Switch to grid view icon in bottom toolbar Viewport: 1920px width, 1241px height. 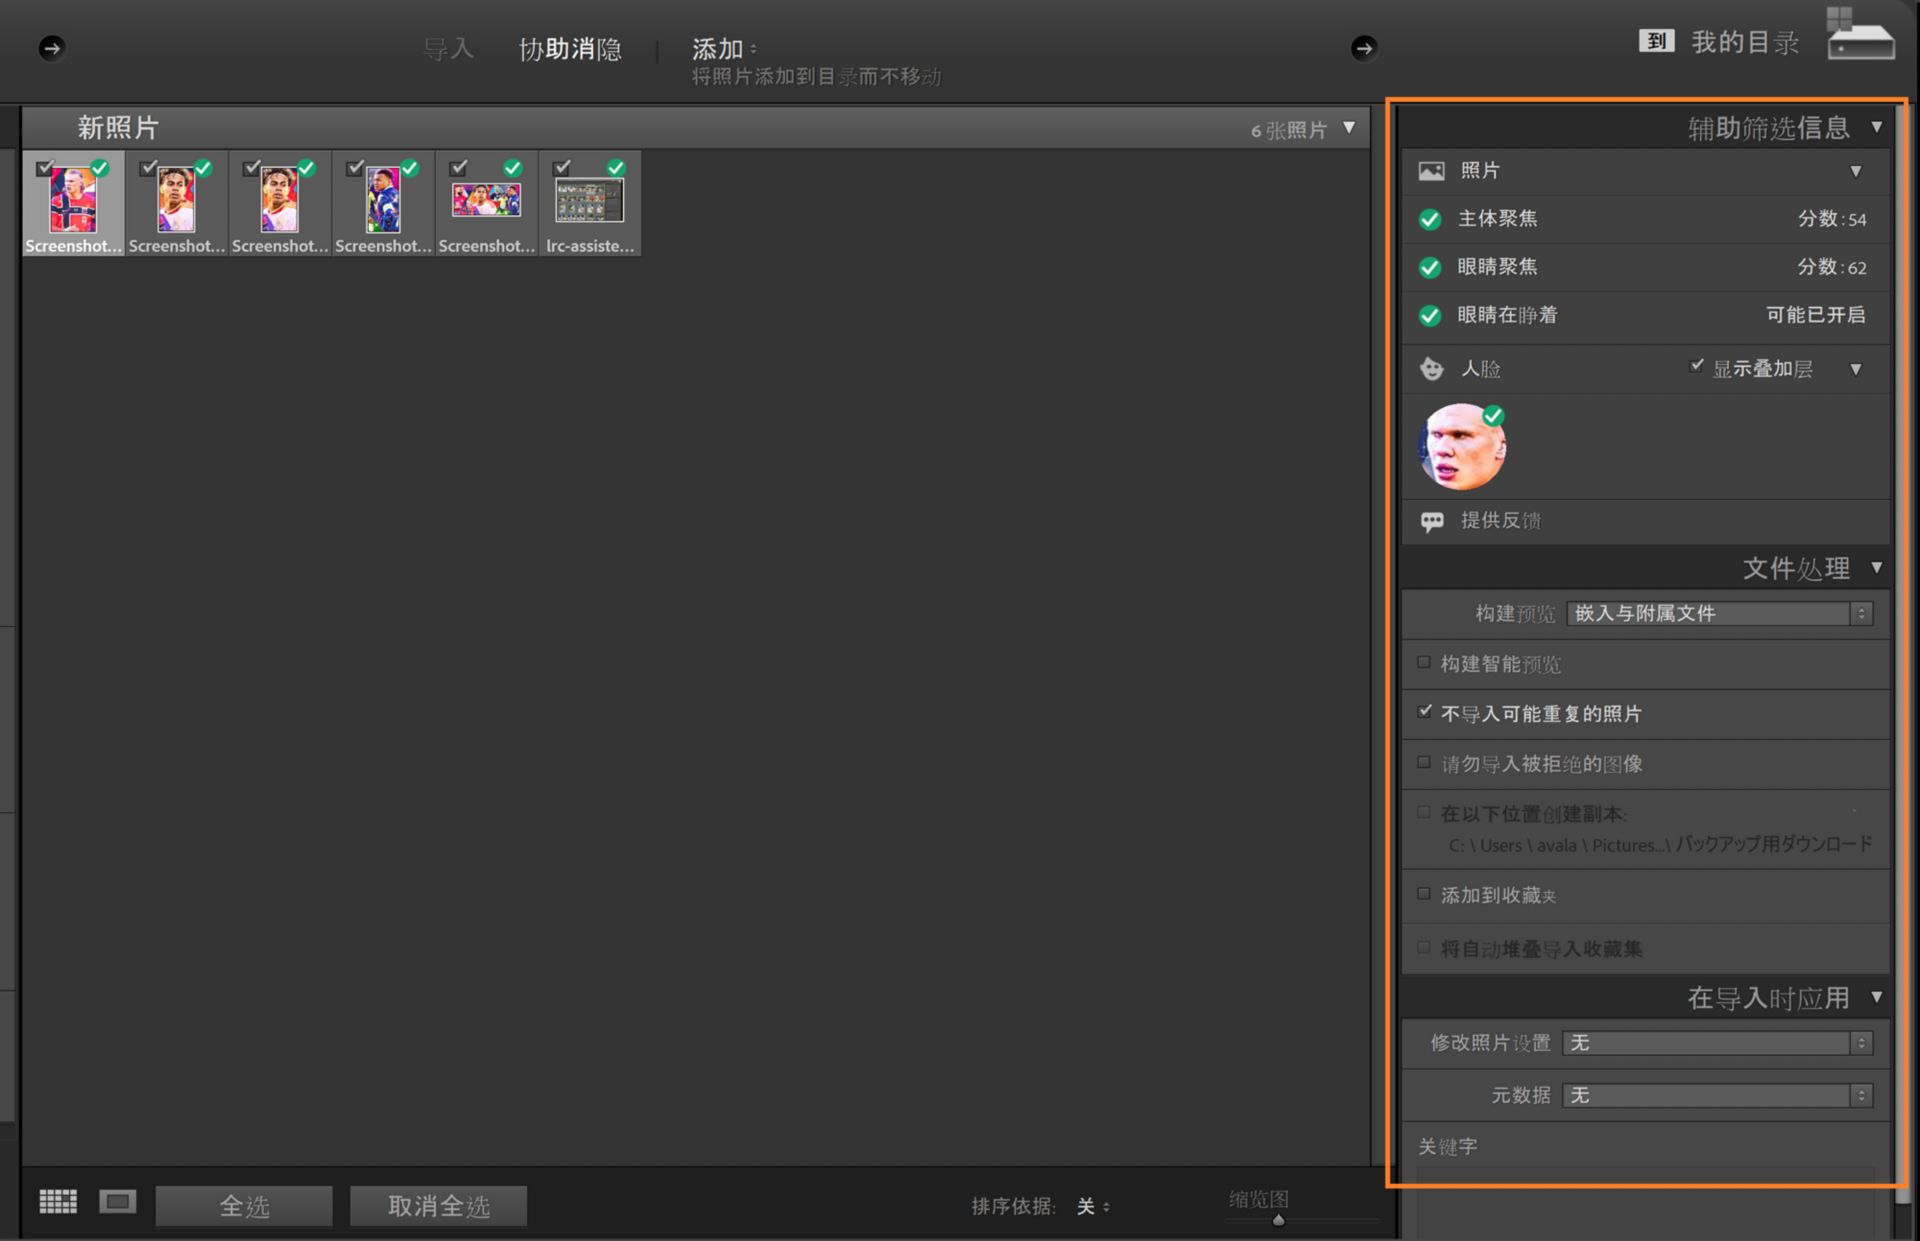tap(58, 1201)
